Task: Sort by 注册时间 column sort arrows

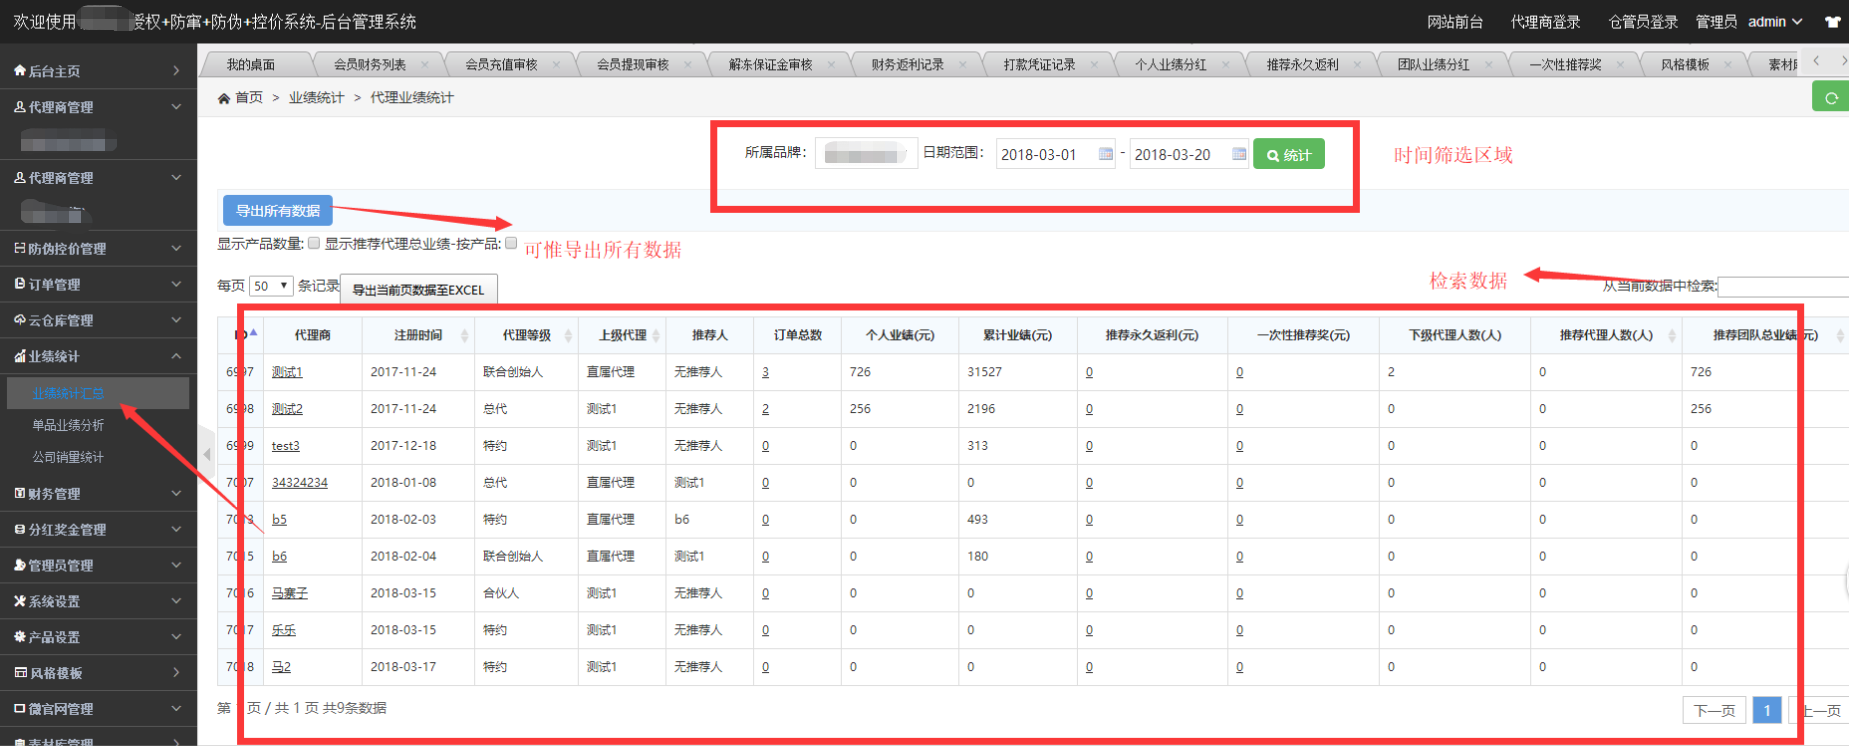Action: click(464, 336)
